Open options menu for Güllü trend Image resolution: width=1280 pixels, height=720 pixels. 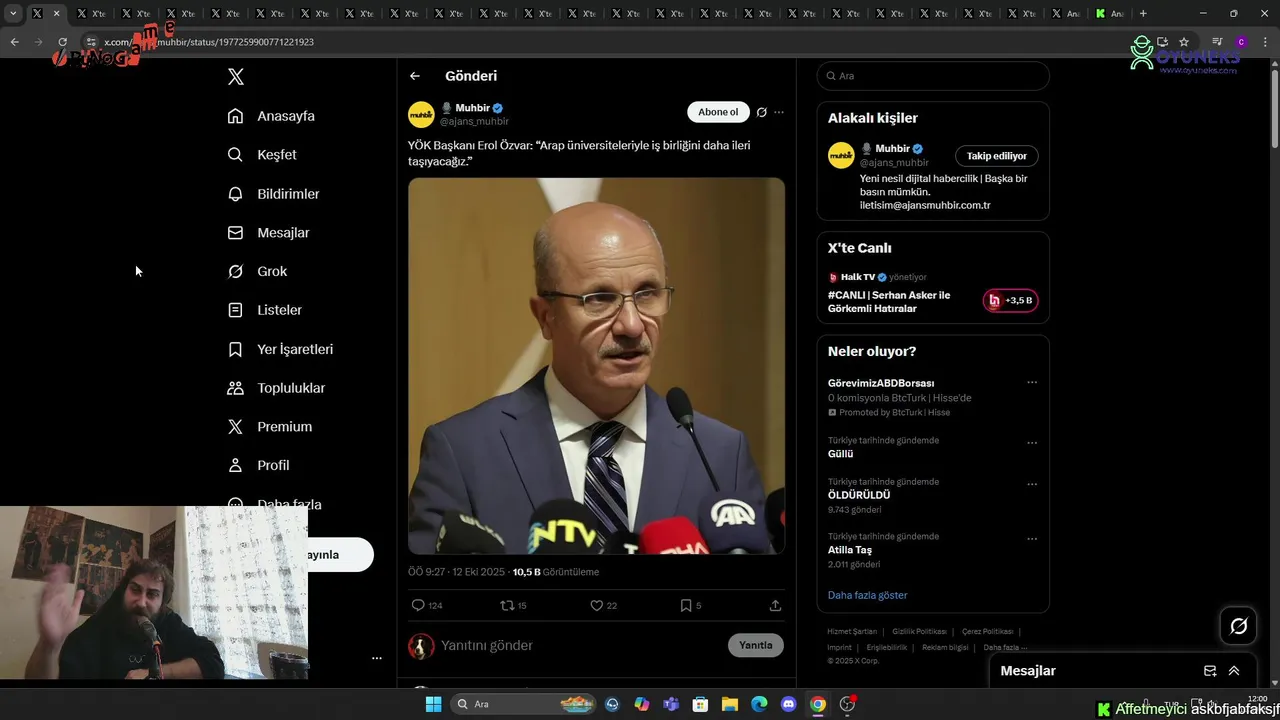[1032, 443]
